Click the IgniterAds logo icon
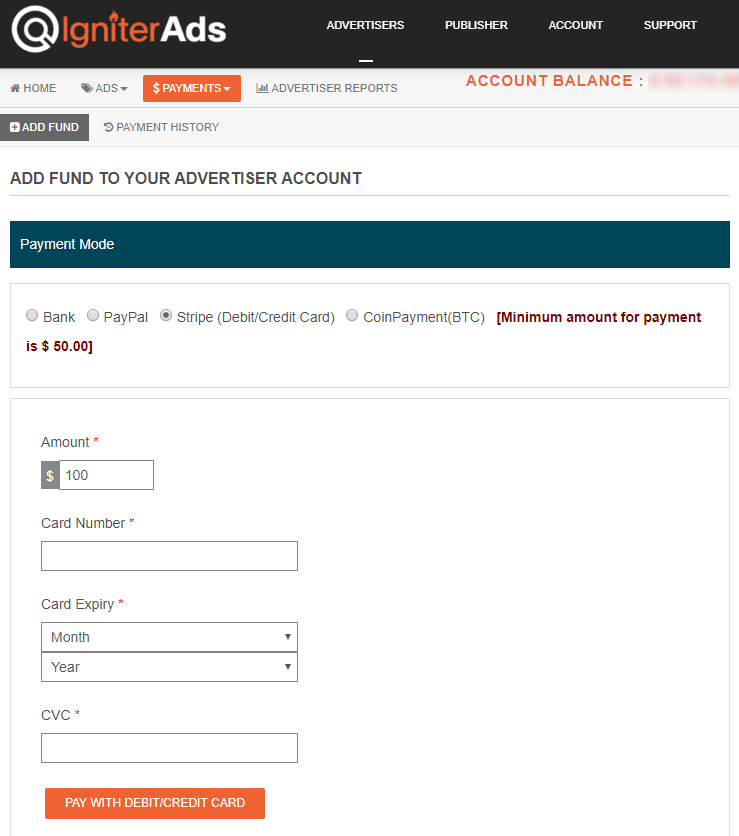 (x=35, y=29)
